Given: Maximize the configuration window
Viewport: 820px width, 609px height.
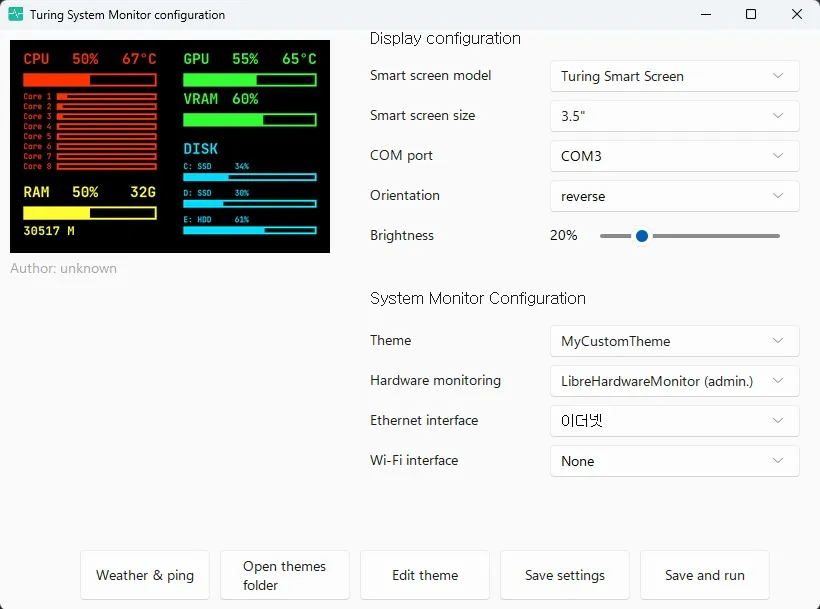Looking at the screenshot, I should (751, 14).
